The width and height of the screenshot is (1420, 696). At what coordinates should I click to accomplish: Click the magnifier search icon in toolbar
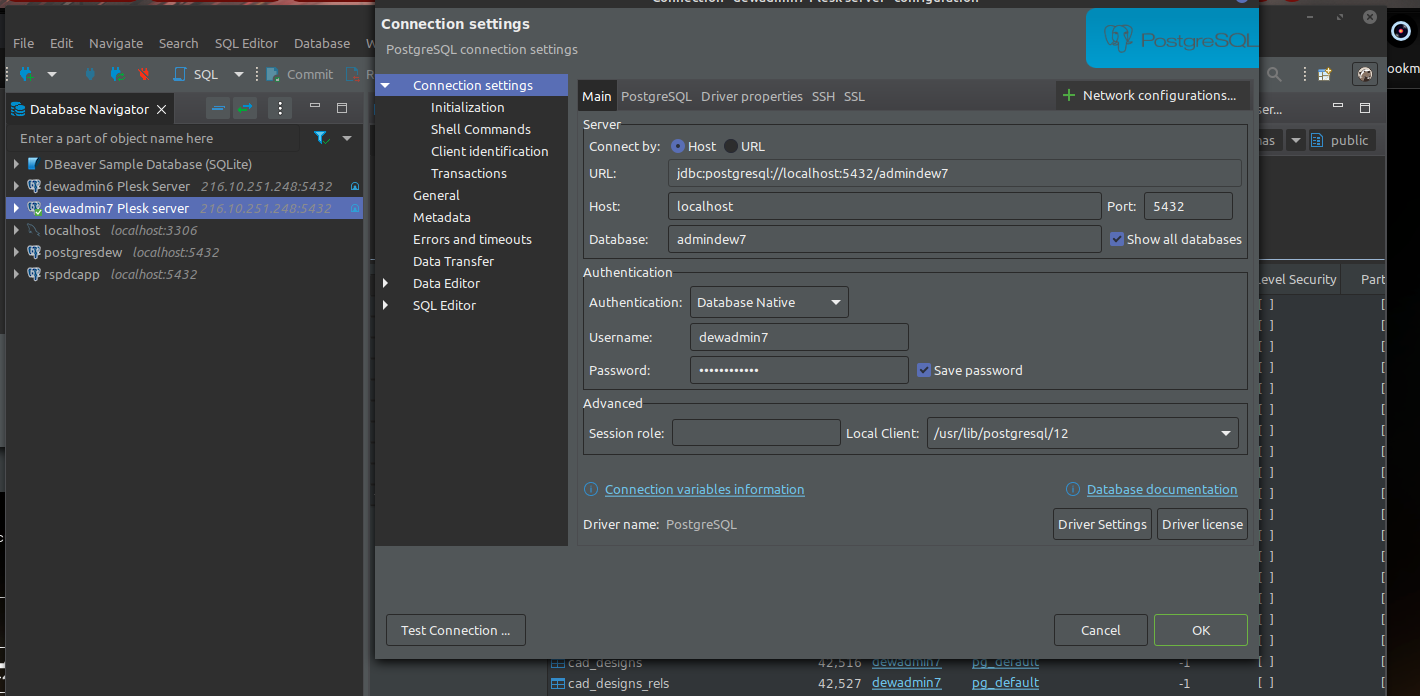click(x=1274, y=74)
